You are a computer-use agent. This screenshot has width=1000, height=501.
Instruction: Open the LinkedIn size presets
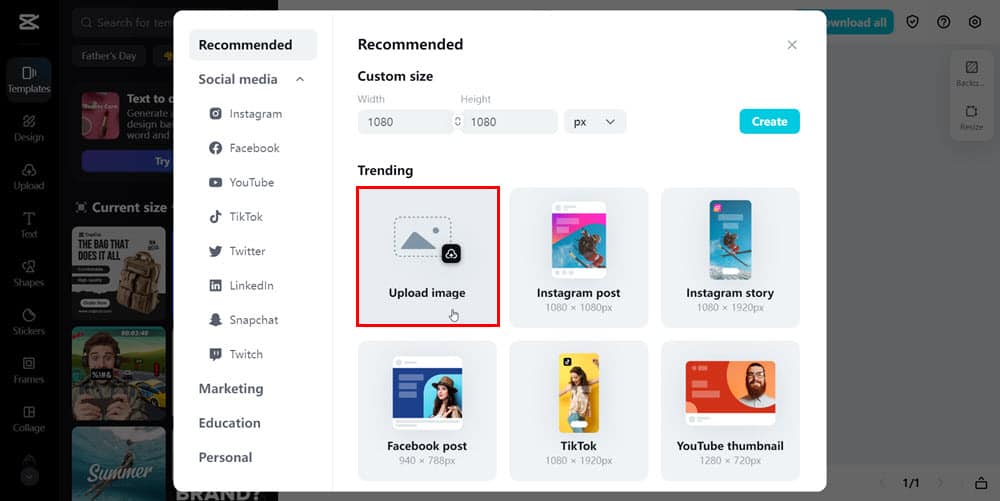(241, 286)
